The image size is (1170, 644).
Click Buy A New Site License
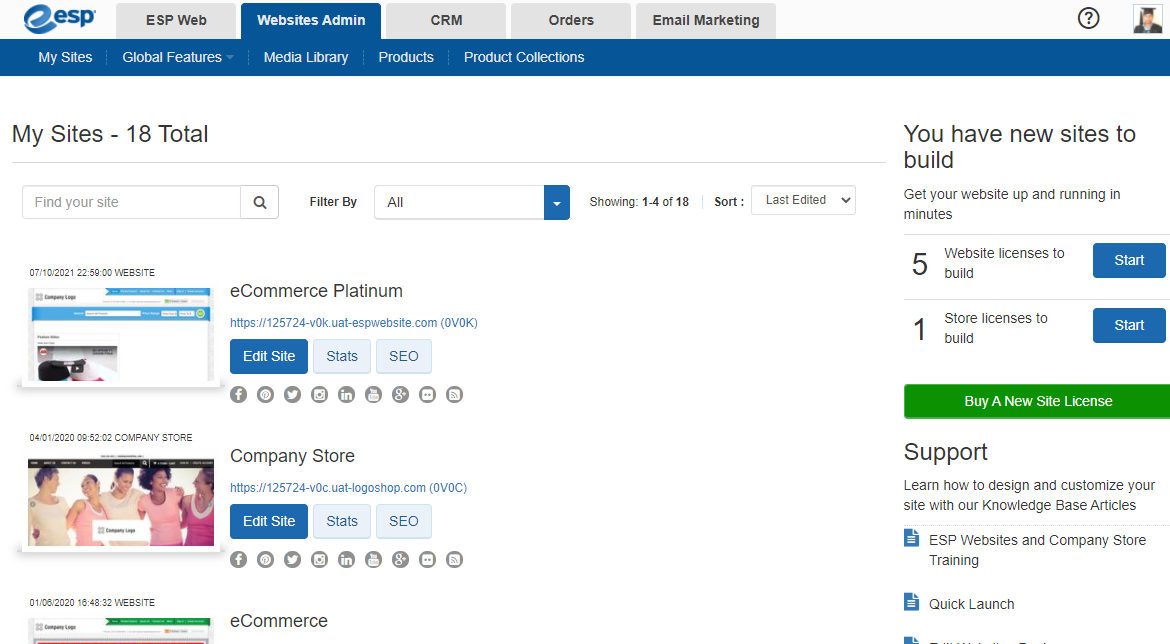[1038, 401]
